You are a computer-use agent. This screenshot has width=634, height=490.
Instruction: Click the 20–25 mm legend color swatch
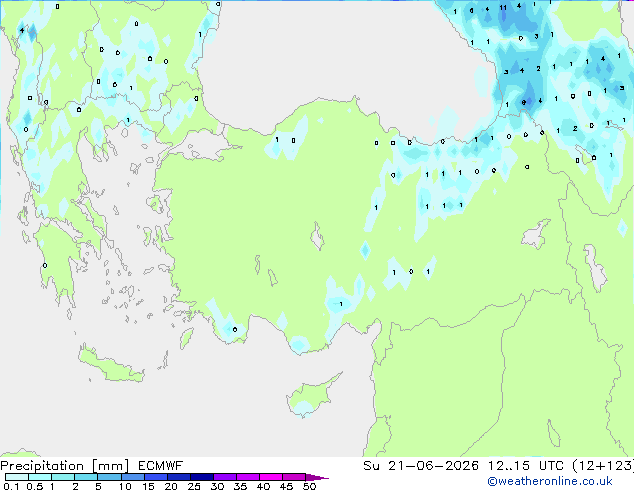pos(178,477)
